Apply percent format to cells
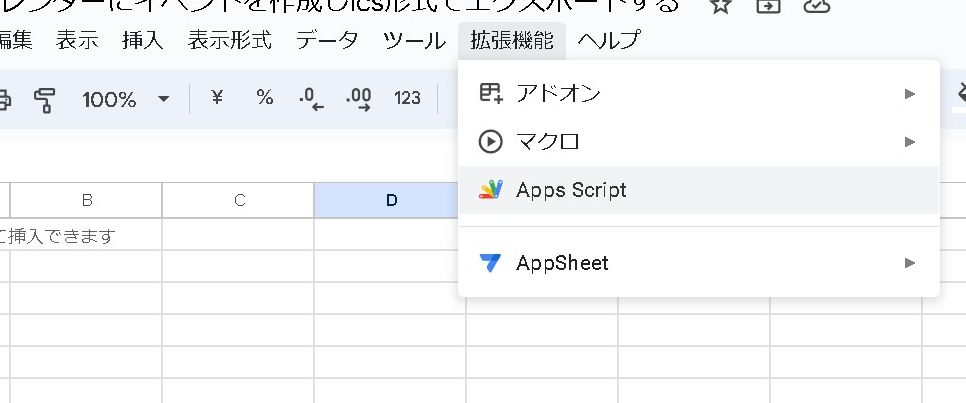Image resolution: width=966 pixels, height=403 pixels. pos(265,98)
